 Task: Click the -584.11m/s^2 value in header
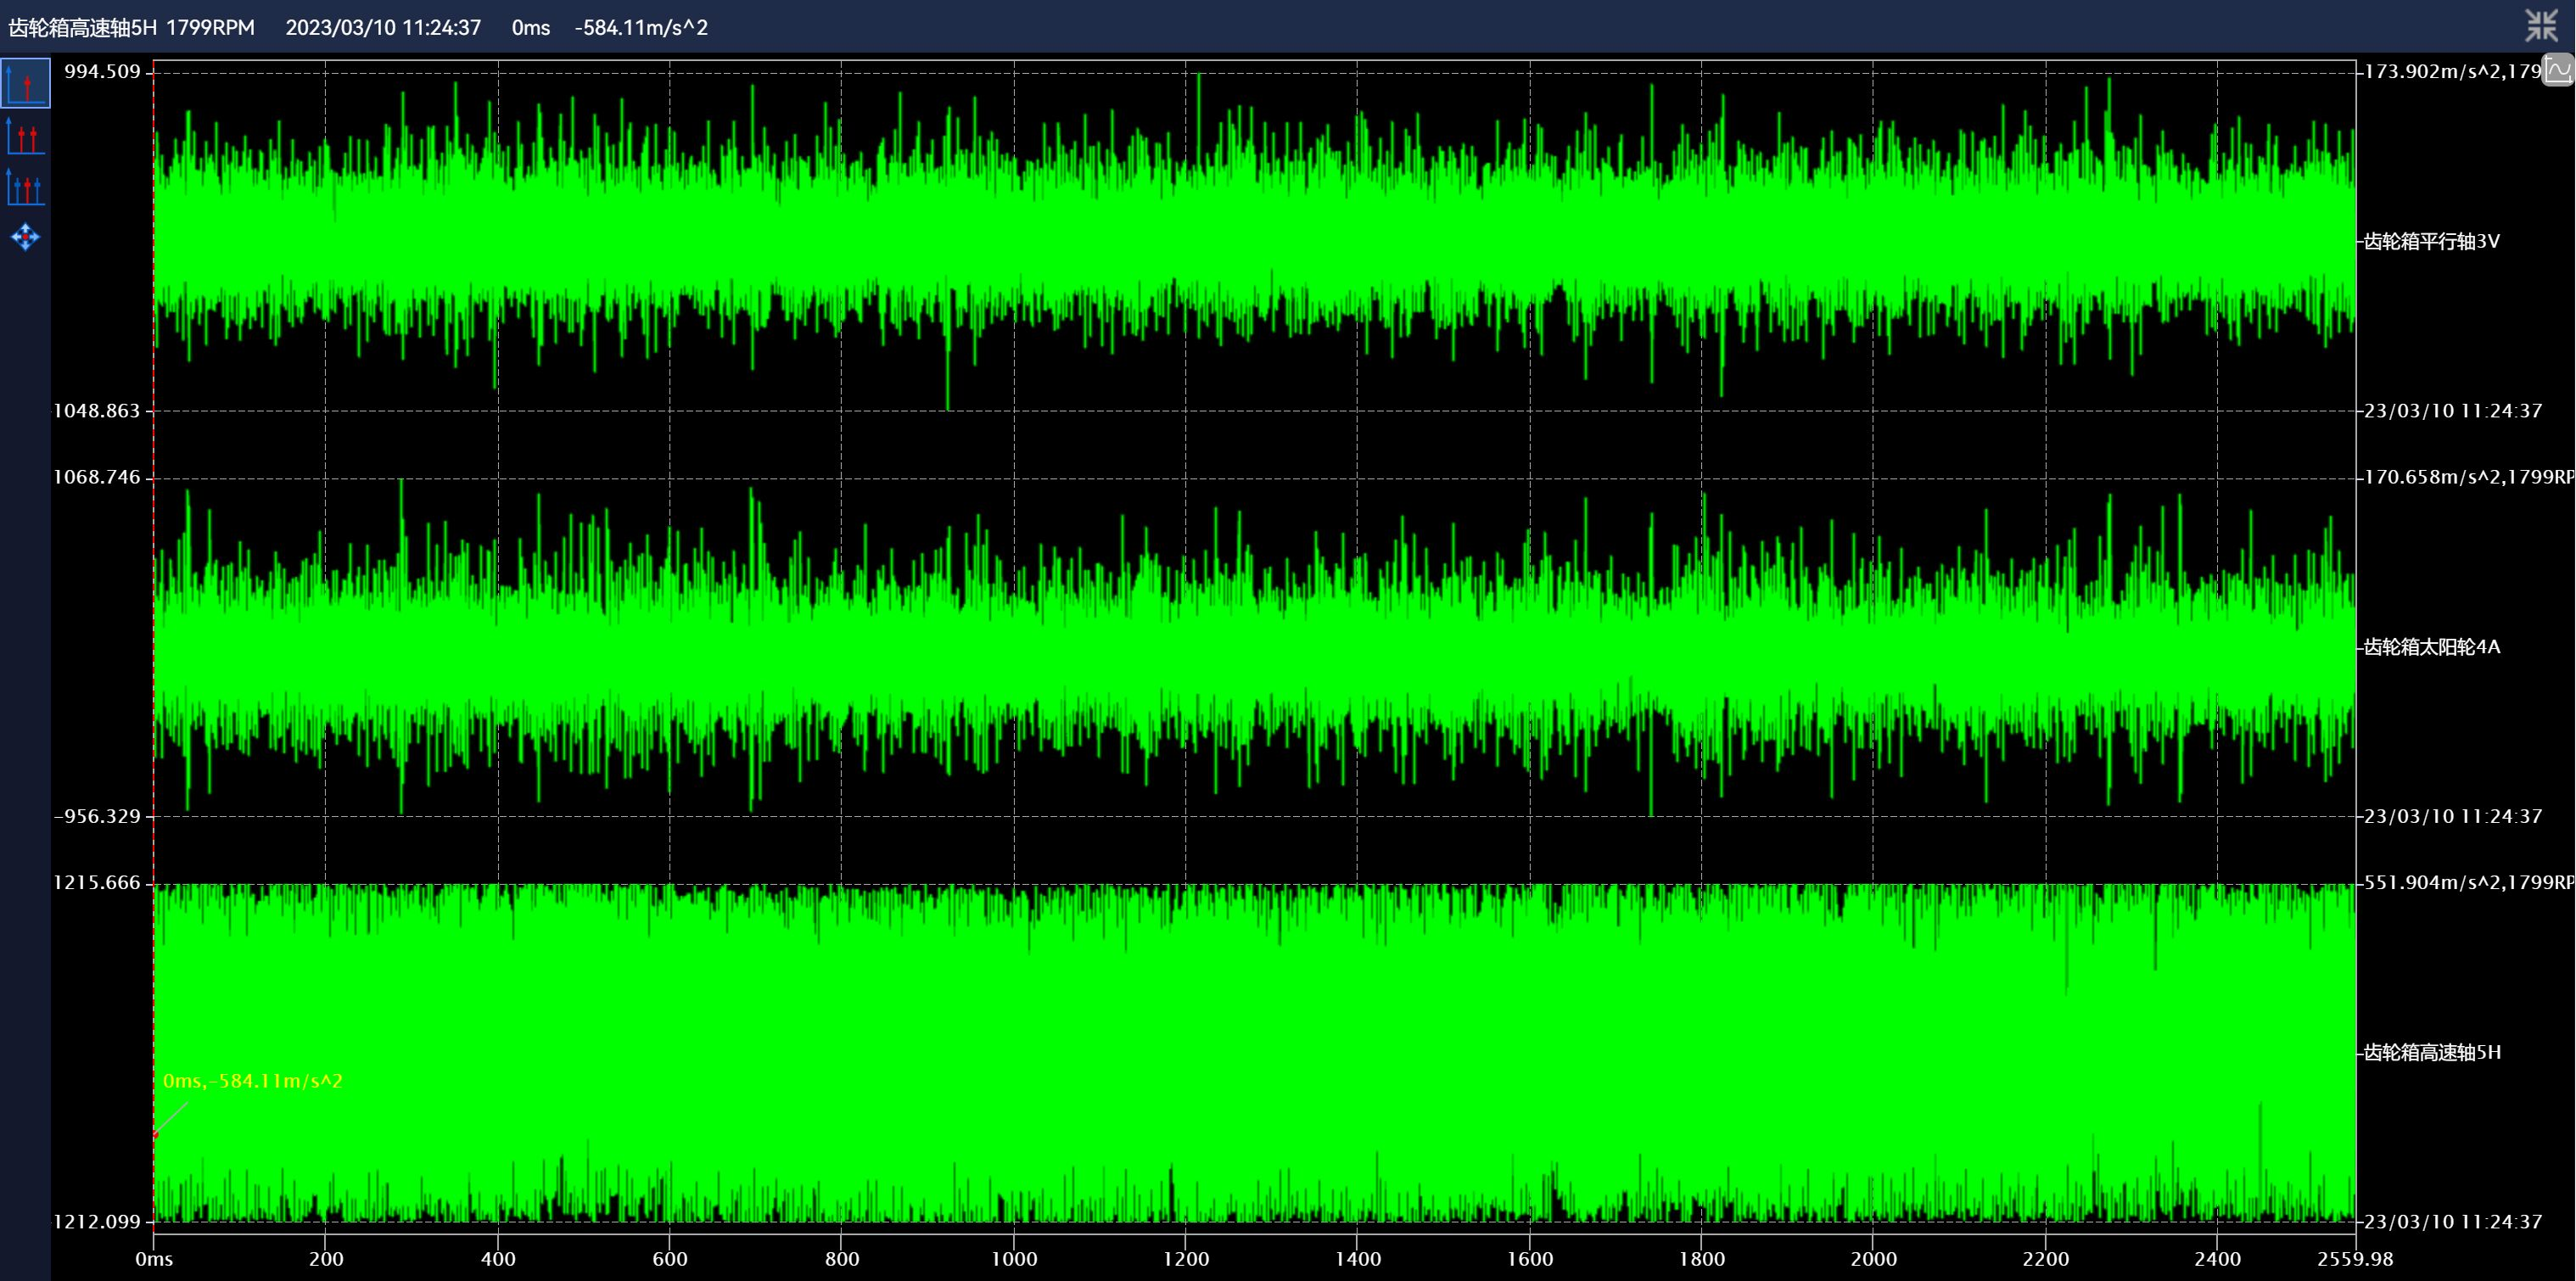641,28
